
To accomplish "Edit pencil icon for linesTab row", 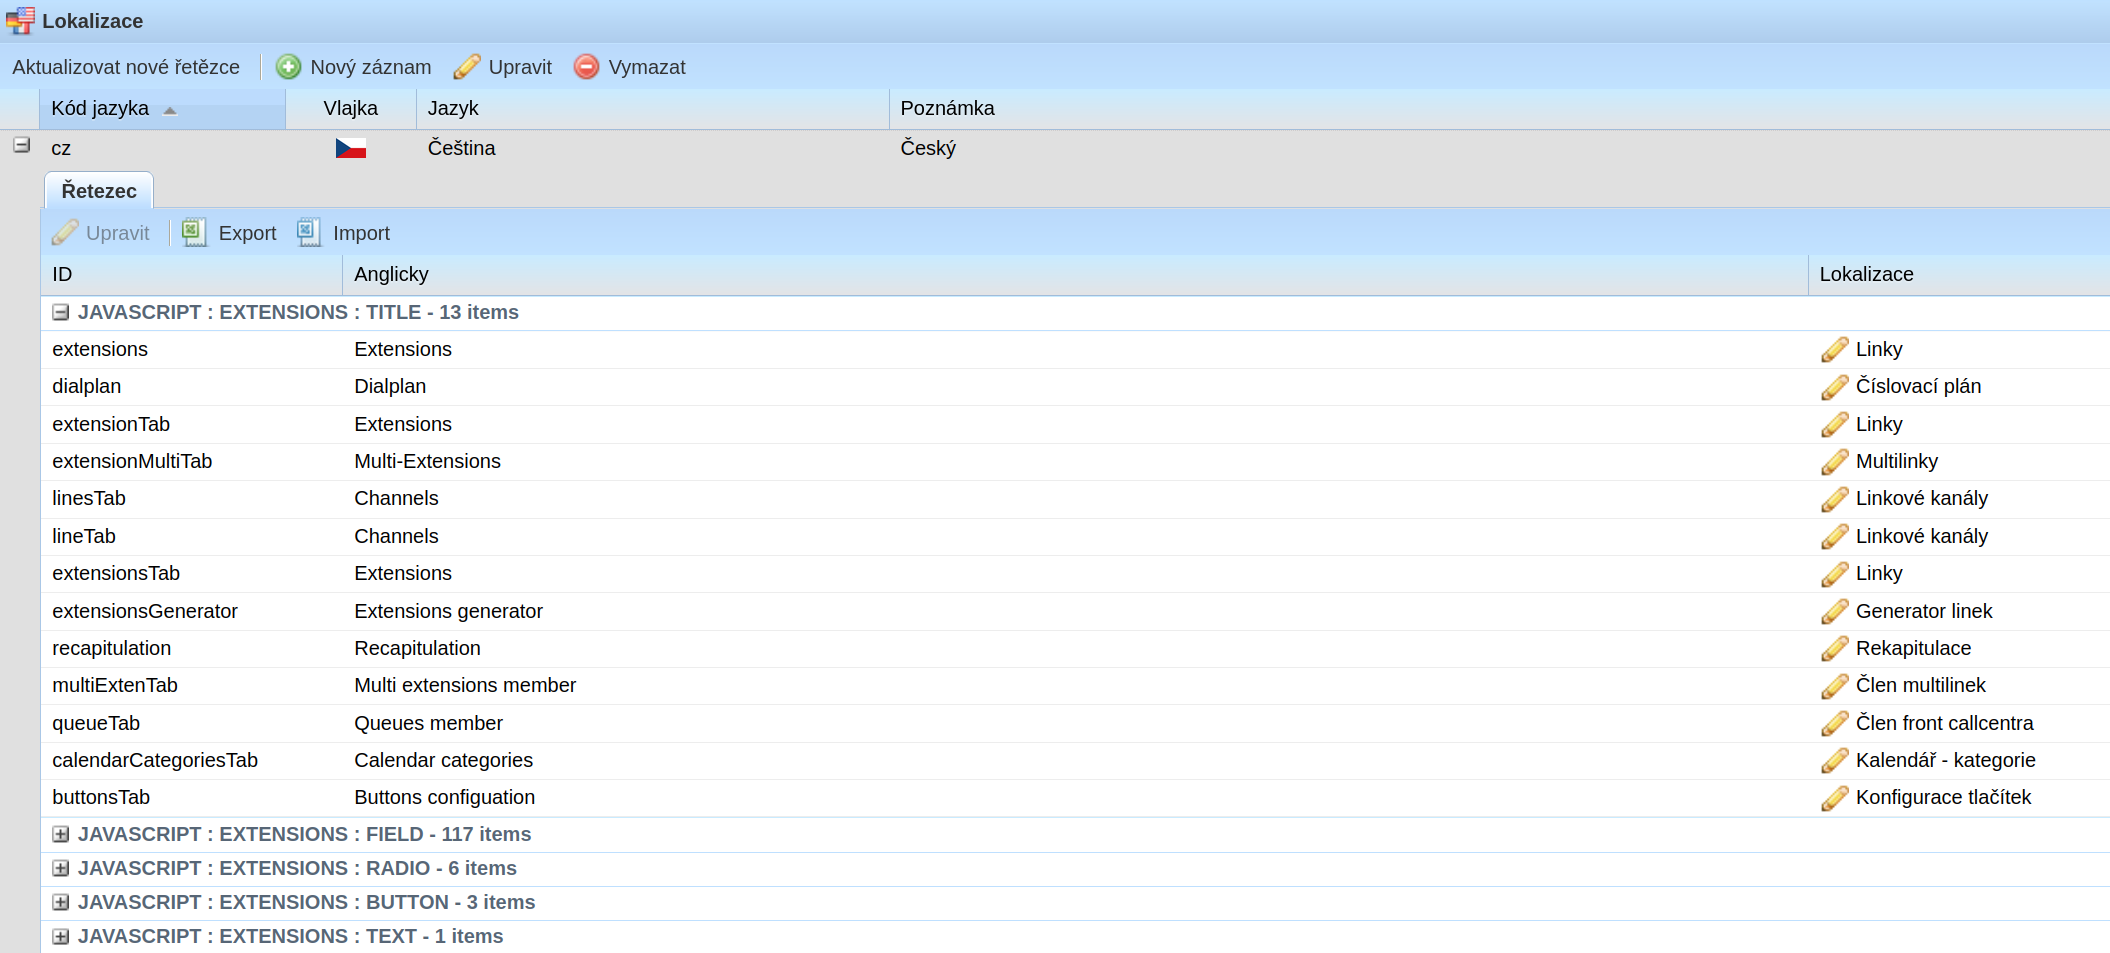I will (1834, 499).
